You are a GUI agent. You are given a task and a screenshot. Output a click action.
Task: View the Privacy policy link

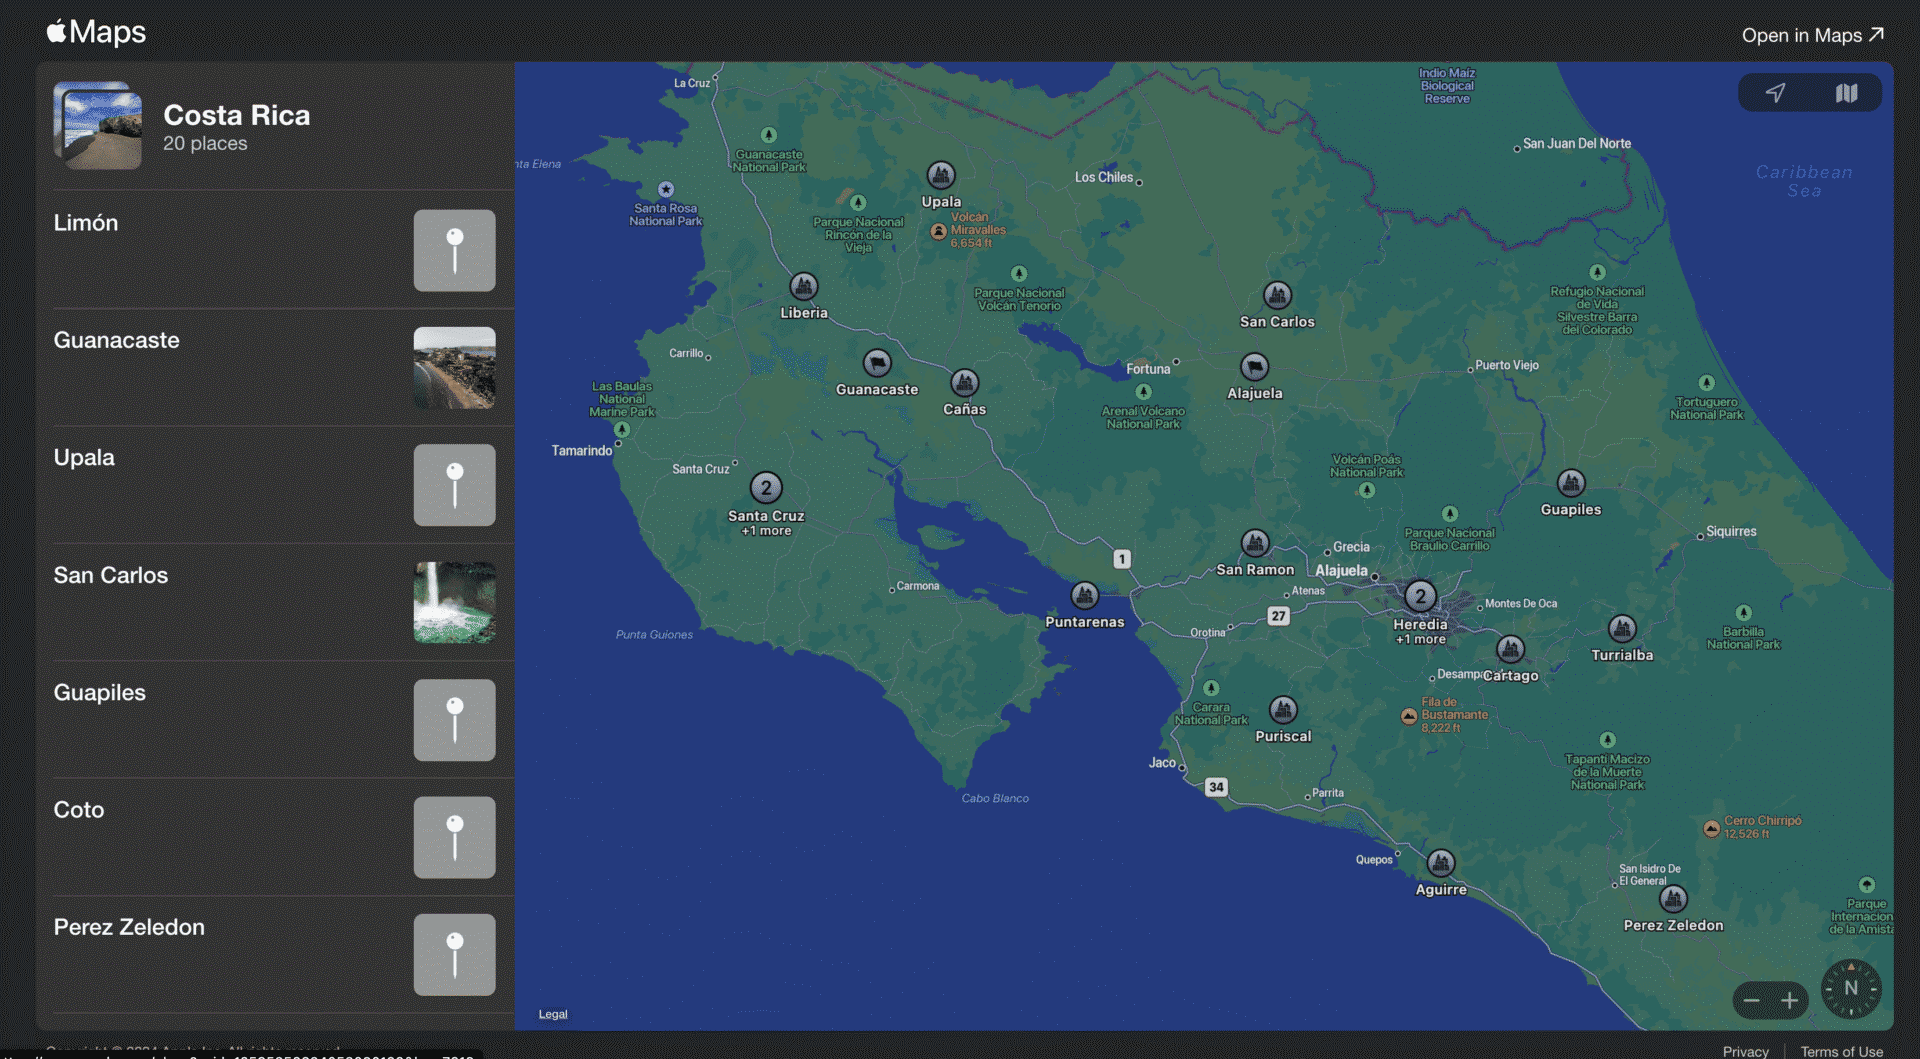pyautogui.click(x=1745, y=1051)
